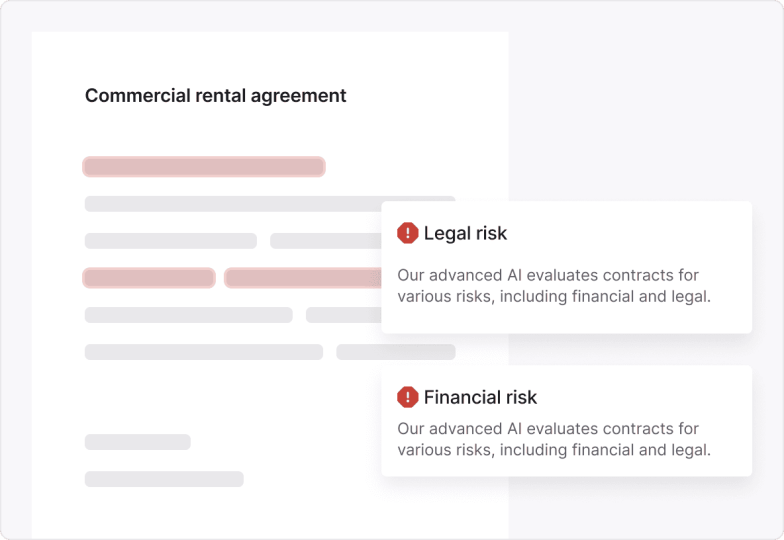This screenshot has height=540, width=784.
Task: Select the last gray placeholder line of the document
Action: [x=164, y=479]
